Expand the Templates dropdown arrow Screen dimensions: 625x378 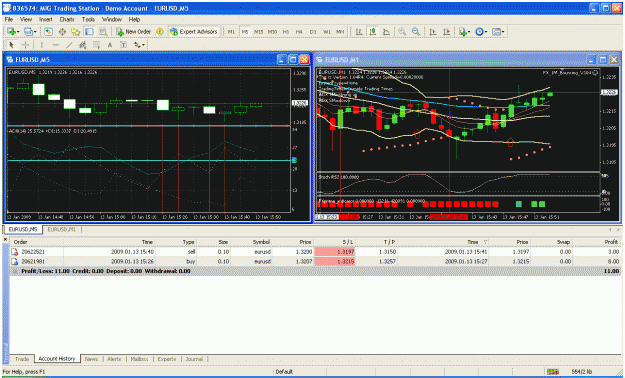503,32
